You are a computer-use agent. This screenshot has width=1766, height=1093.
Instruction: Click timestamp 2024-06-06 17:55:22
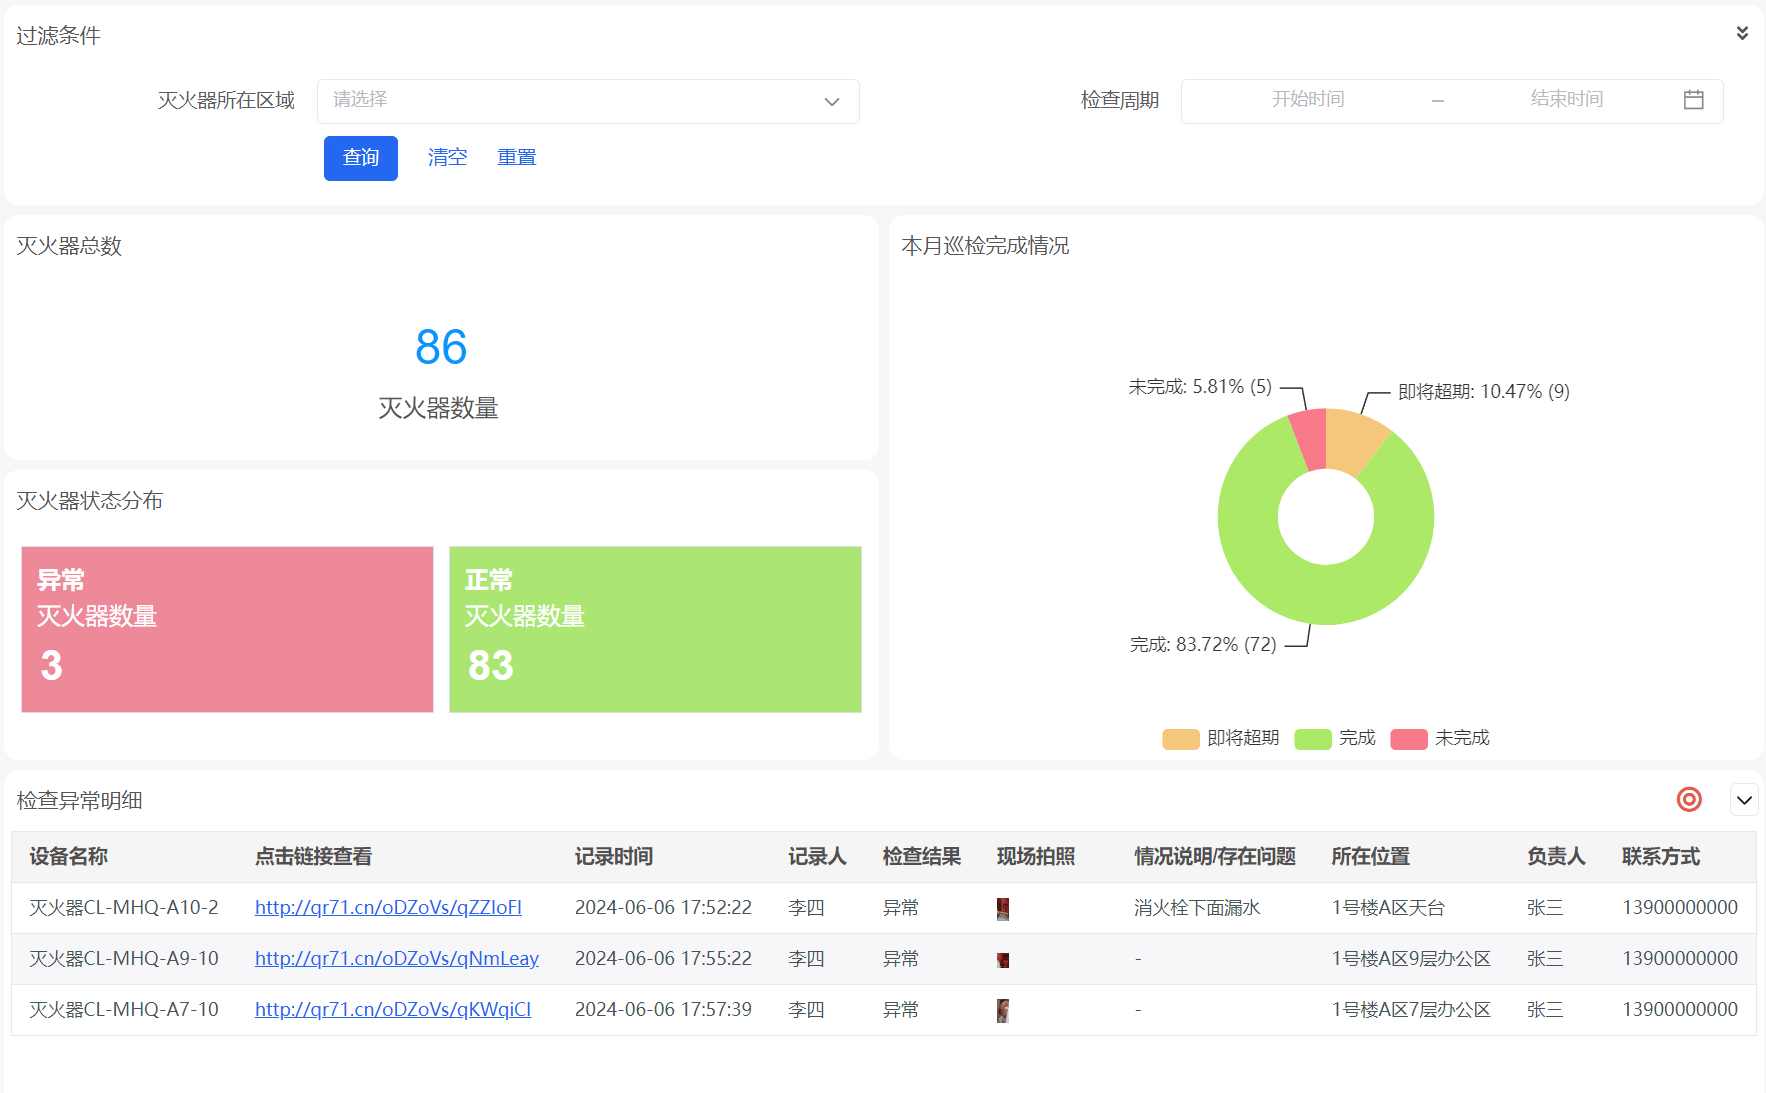coord(663,958)
